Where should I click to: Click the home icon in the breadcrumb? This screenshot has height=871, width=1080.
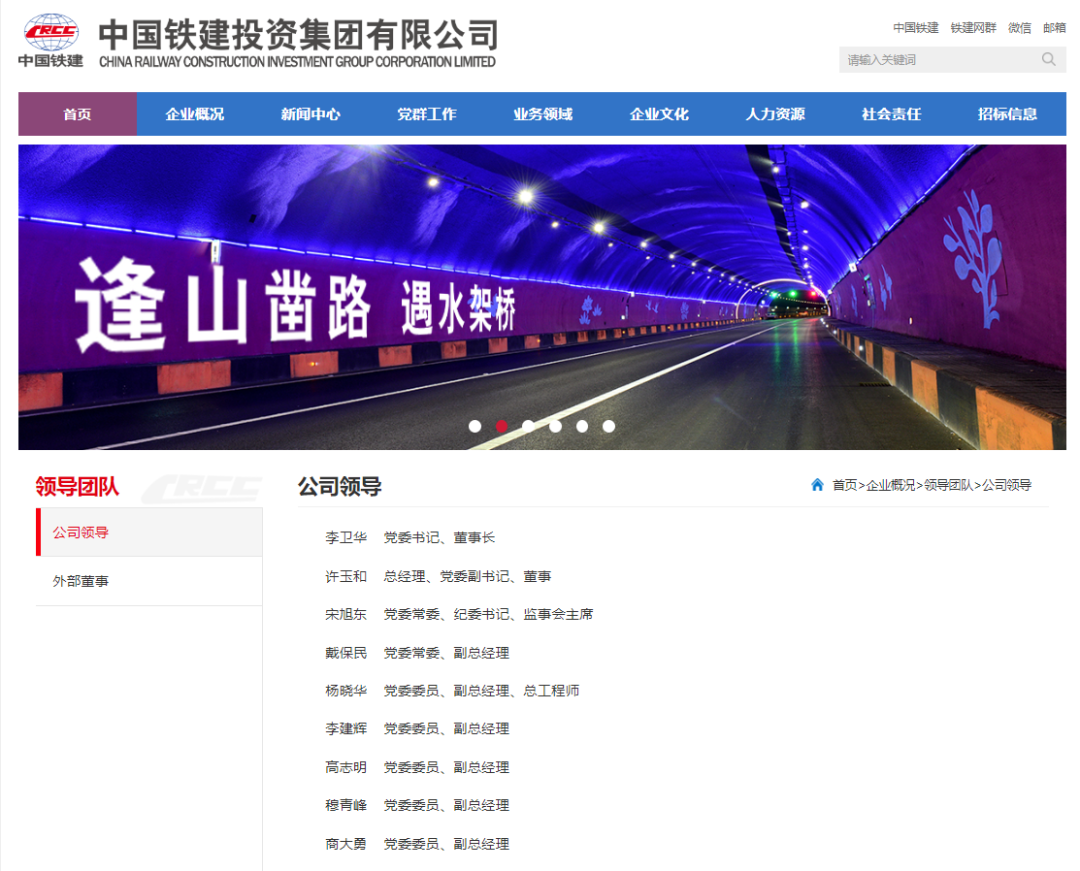[x=817, y=484]
